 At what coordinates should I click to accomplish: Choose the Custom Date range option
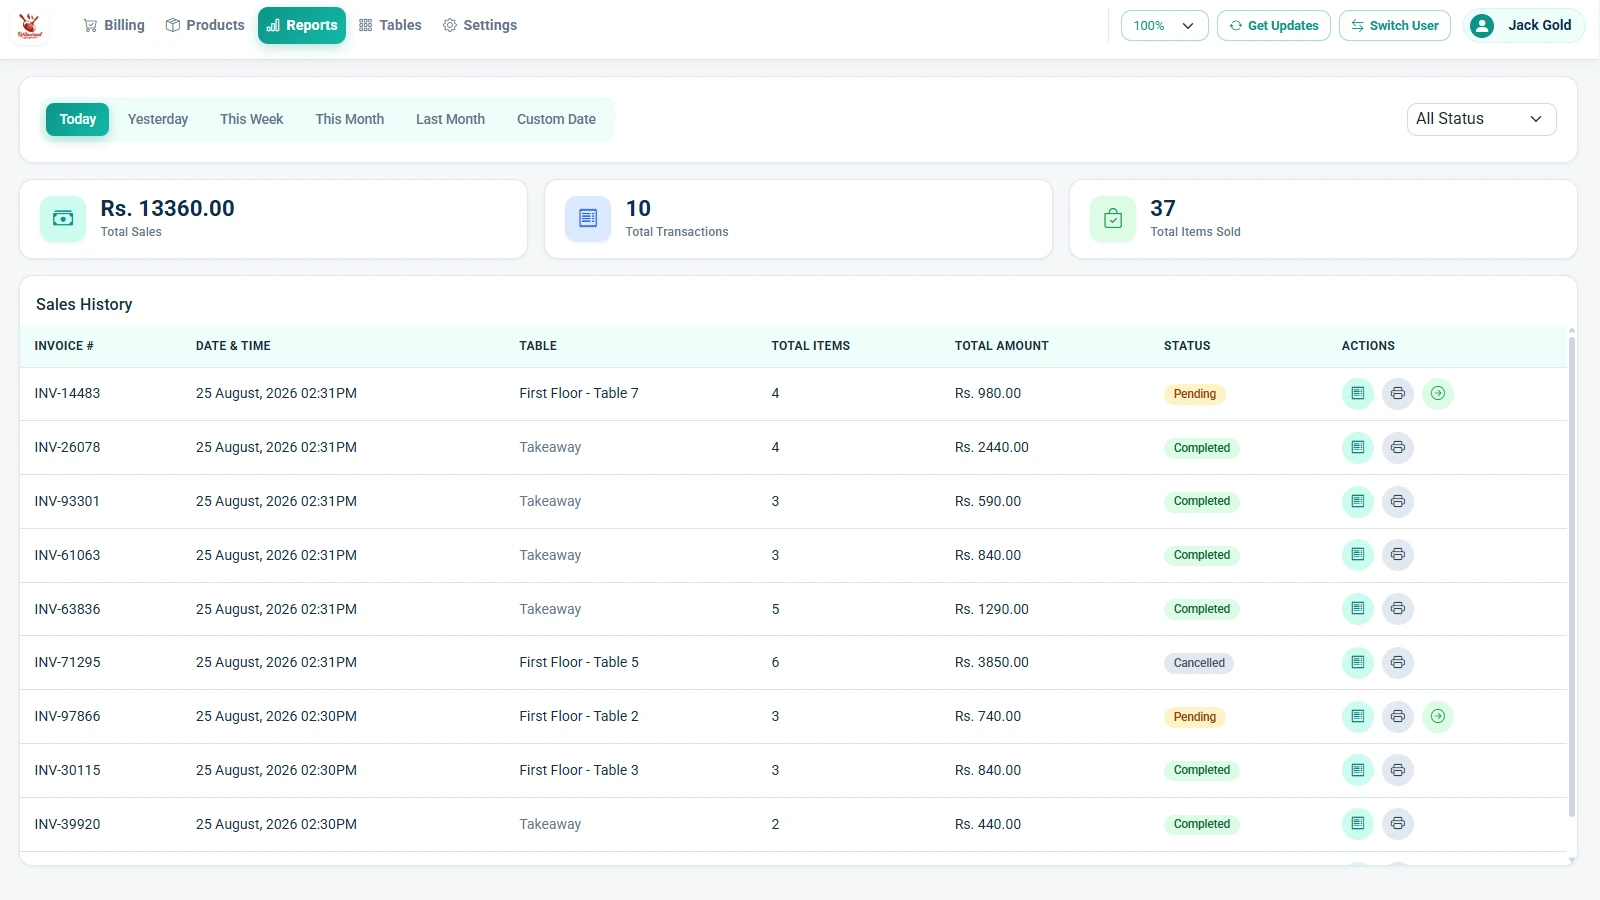tap(556, 119)
